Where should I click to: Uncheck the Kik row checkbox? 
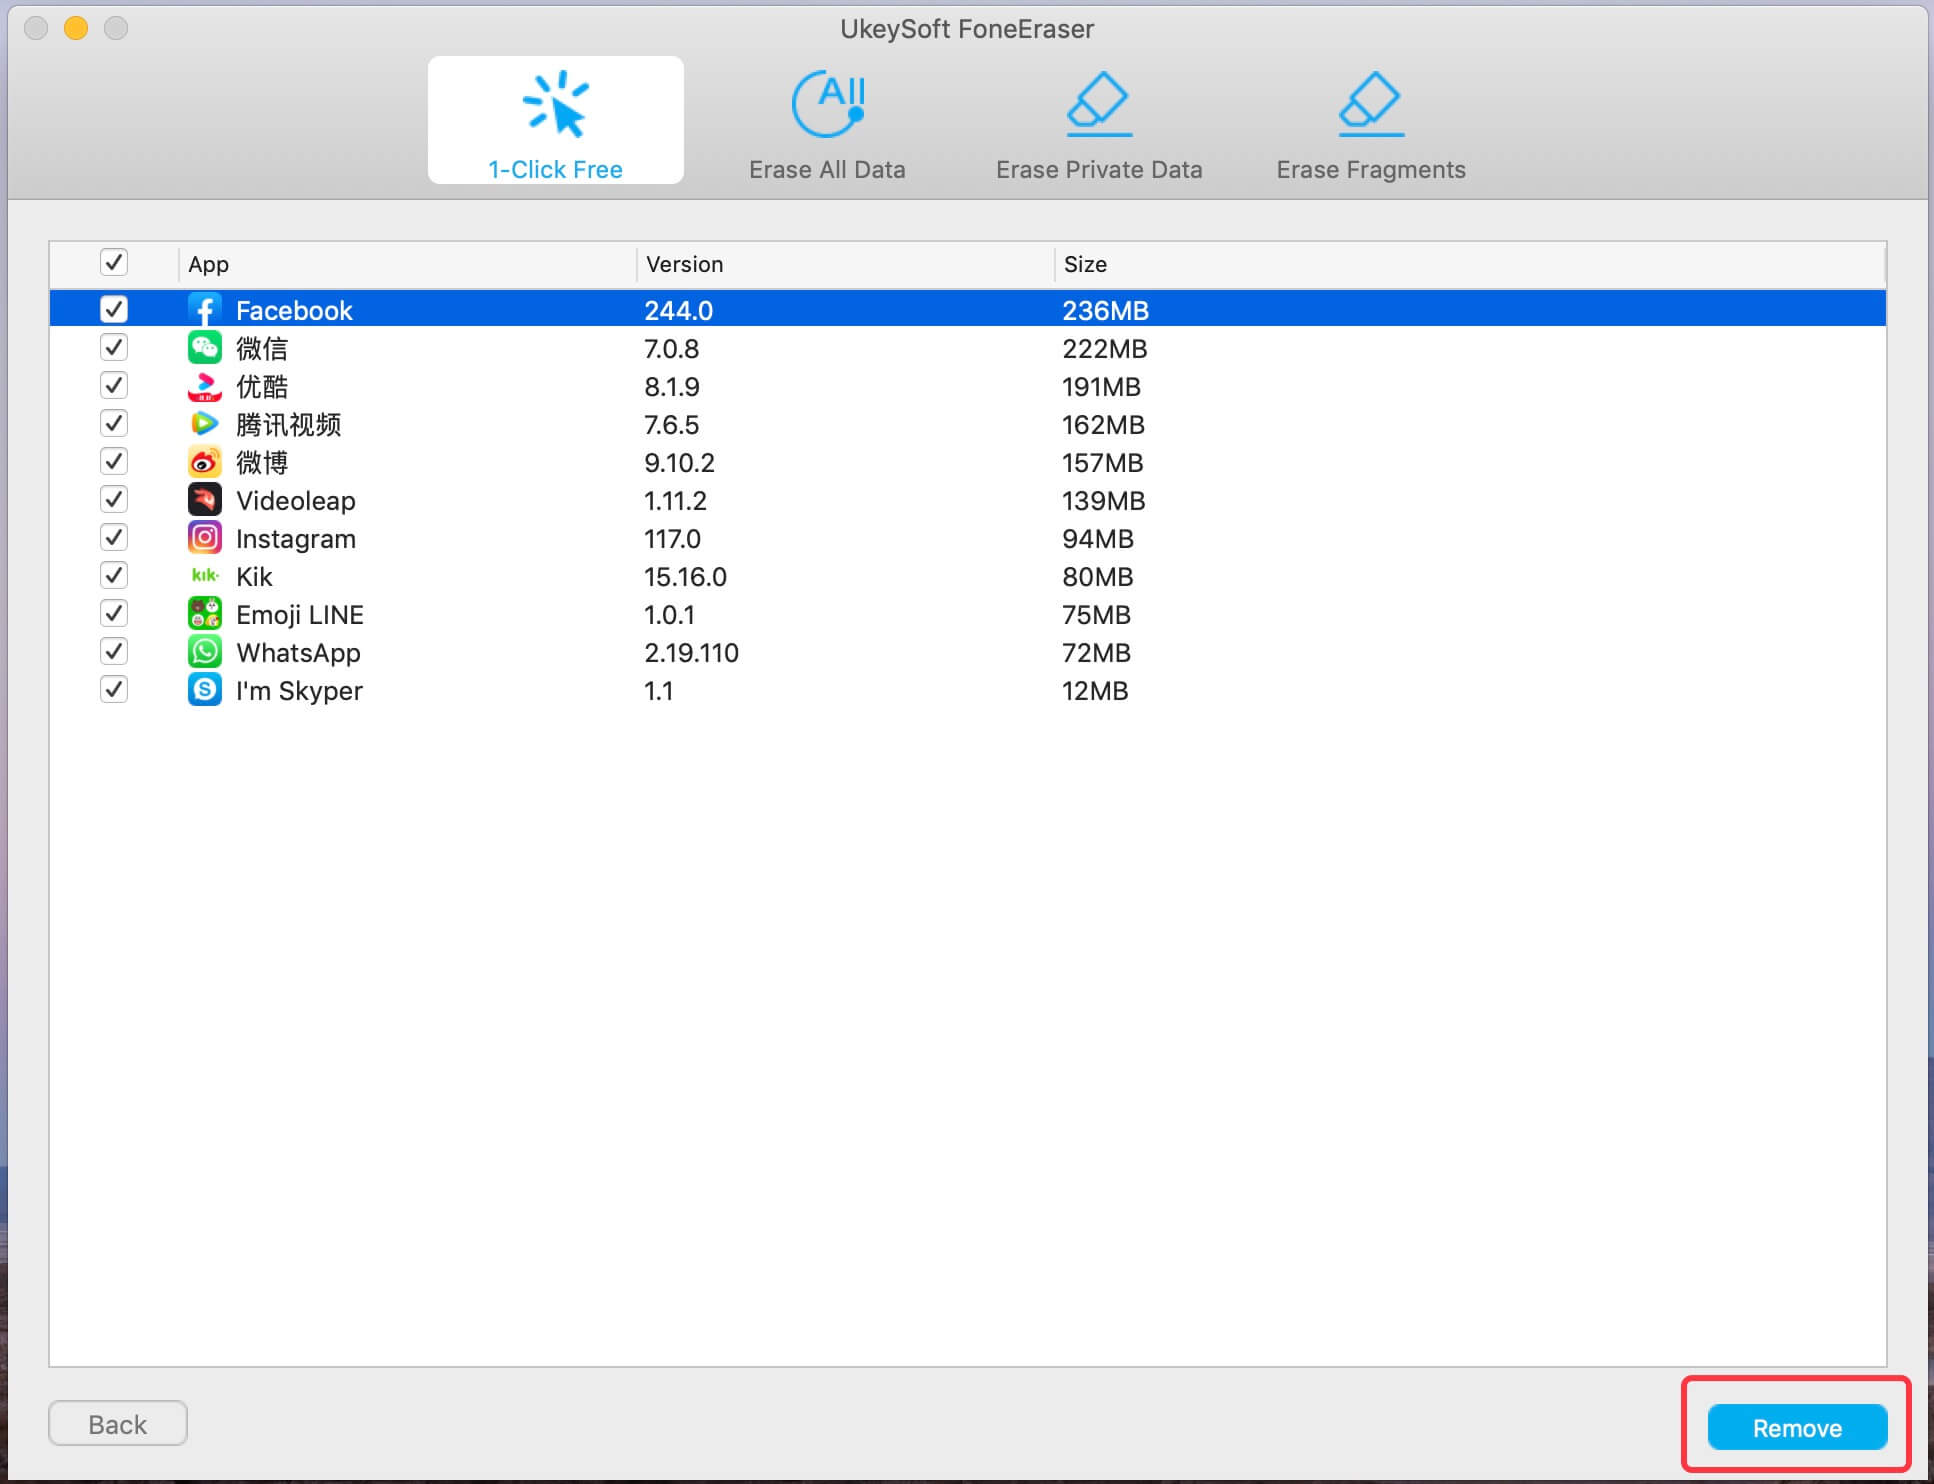click(x=114, y=575)
